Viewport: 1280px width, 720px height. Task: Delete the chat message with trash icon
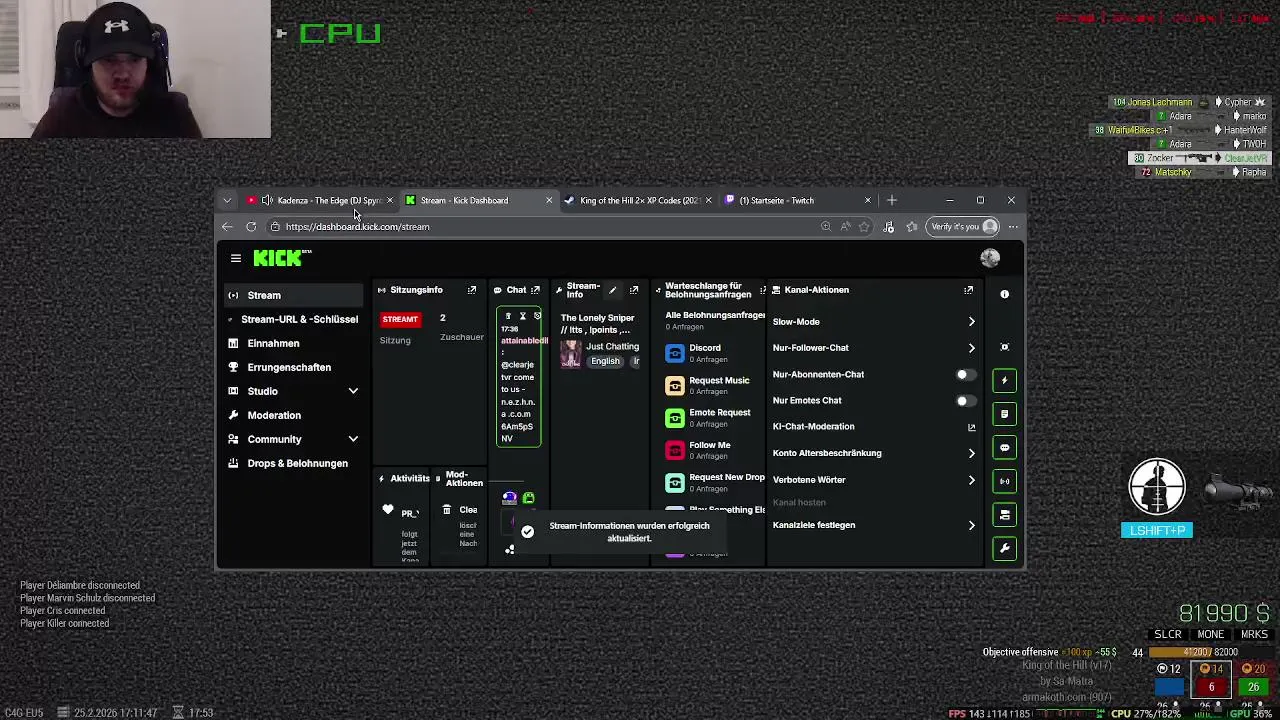pos(508,316)
